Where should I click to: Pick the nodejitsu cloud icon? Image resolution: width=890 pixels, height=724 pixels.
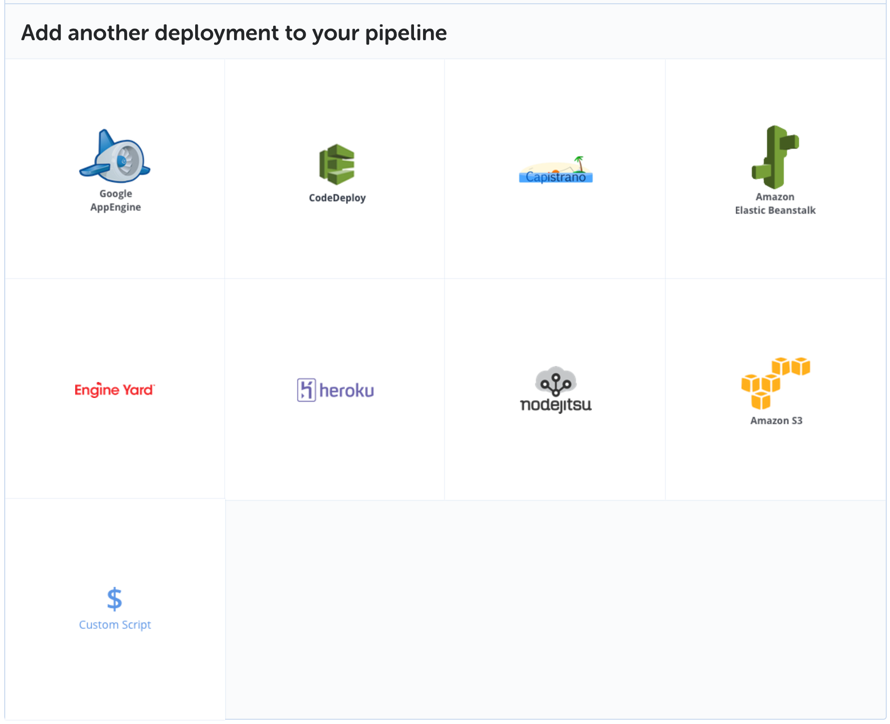pos(555,381)
